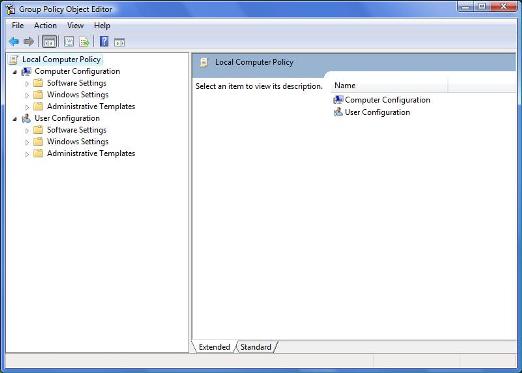Viewport: 522px width, 373px height.
Task: Expand Windows Settings under User Configuration
Action: [x=27, y=142]
